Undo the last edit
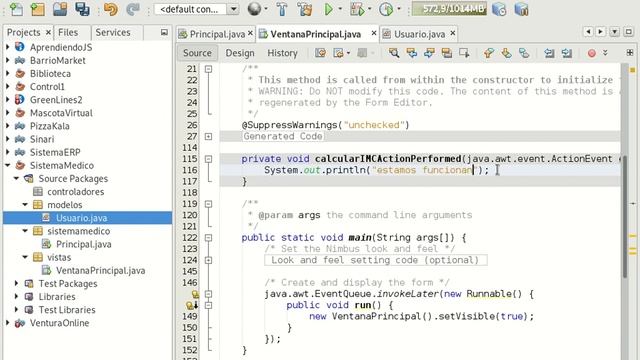The image size is (640, 360). coord(111,9)
